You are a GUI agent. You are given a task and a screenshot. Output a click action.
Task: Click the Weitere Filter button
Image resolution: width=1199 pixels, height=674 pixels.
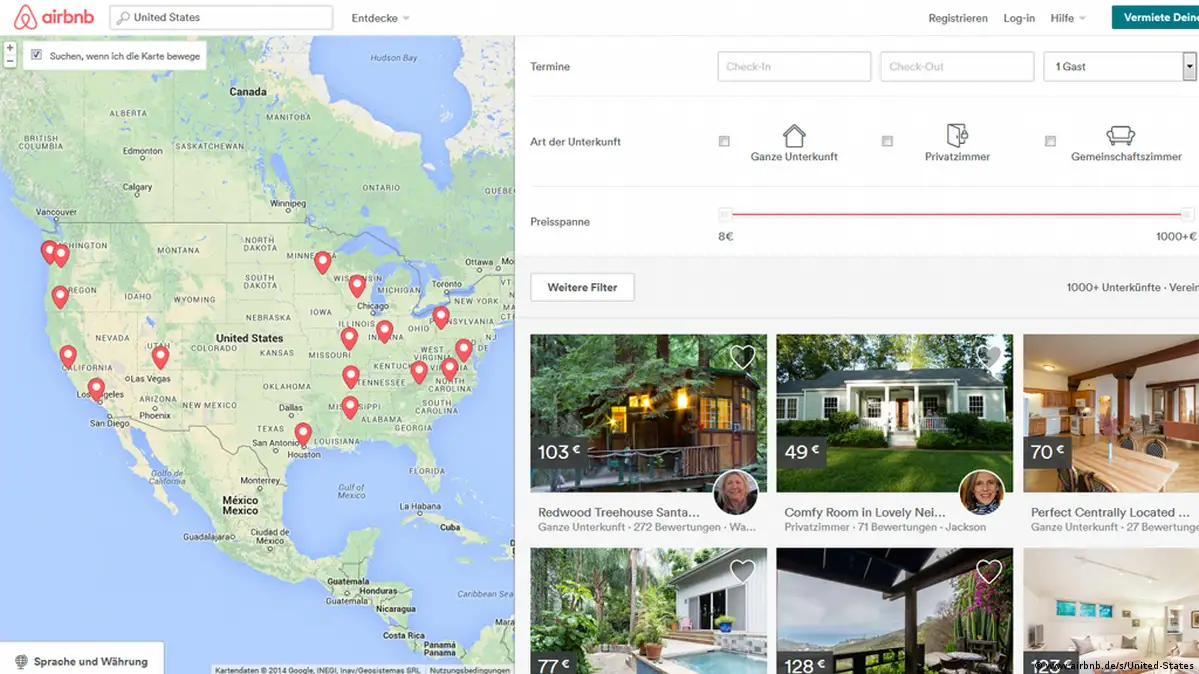(x=582, y=288)
